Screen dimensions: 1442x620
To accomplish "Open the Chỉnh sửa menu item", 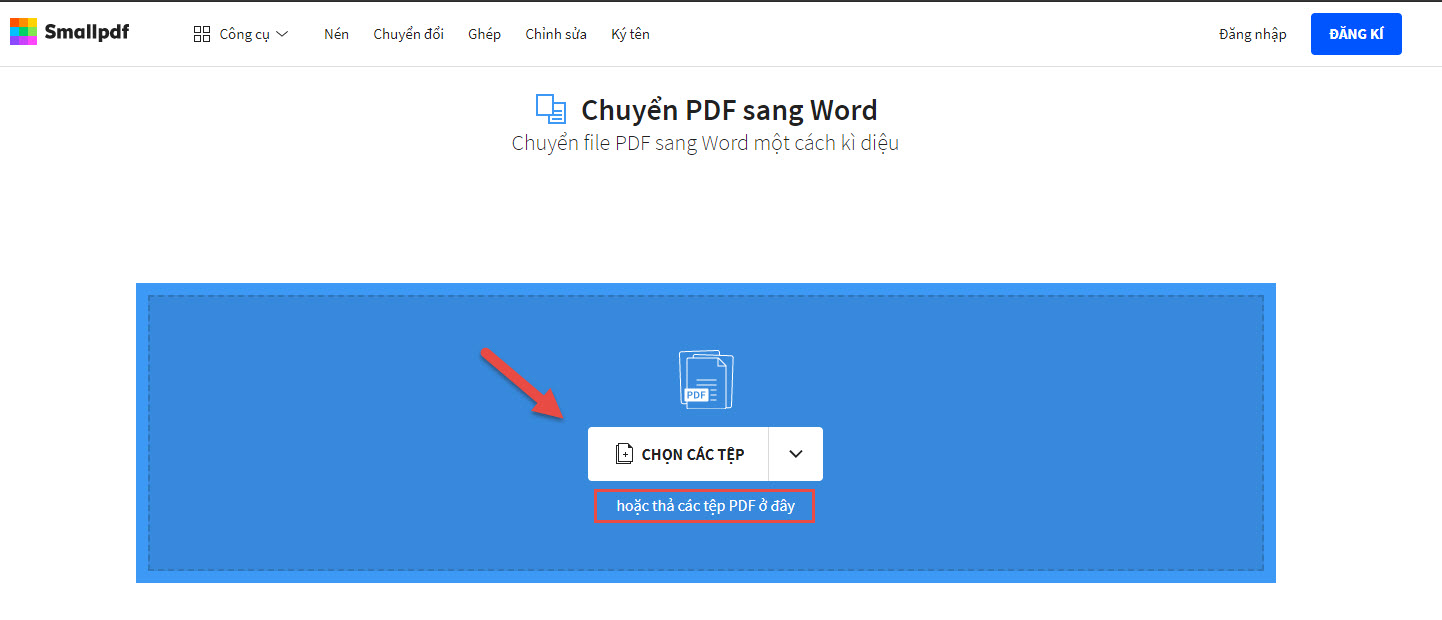I will 556,34.
